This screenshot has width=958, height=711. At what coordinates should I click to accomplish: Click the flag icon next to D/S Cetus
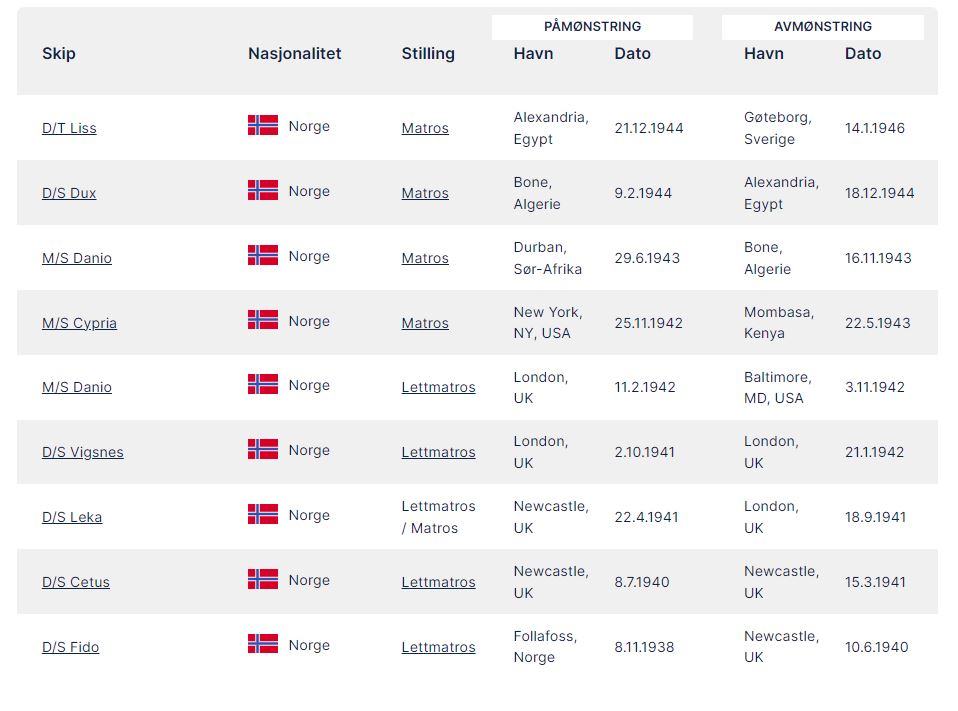point(263,580)
